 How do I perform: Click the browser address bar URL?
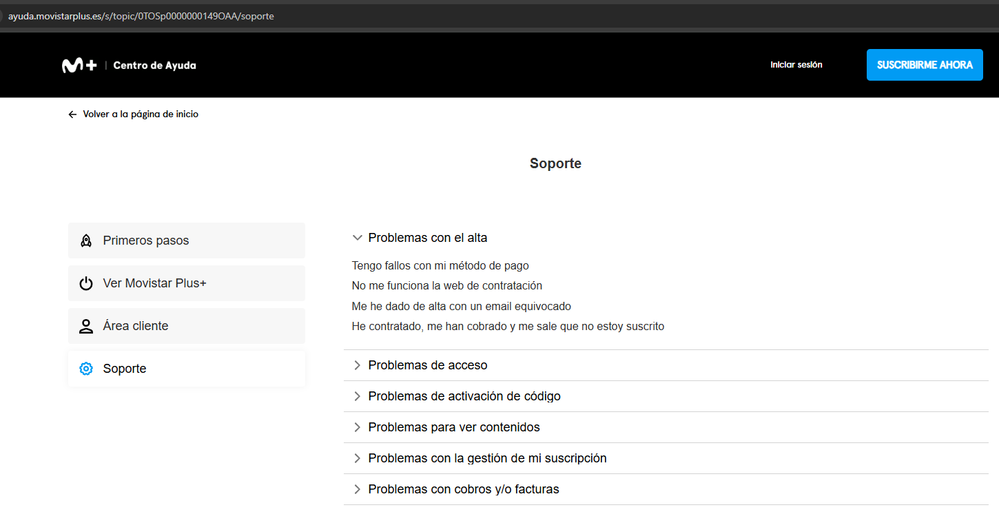click(x=140, y=16)
